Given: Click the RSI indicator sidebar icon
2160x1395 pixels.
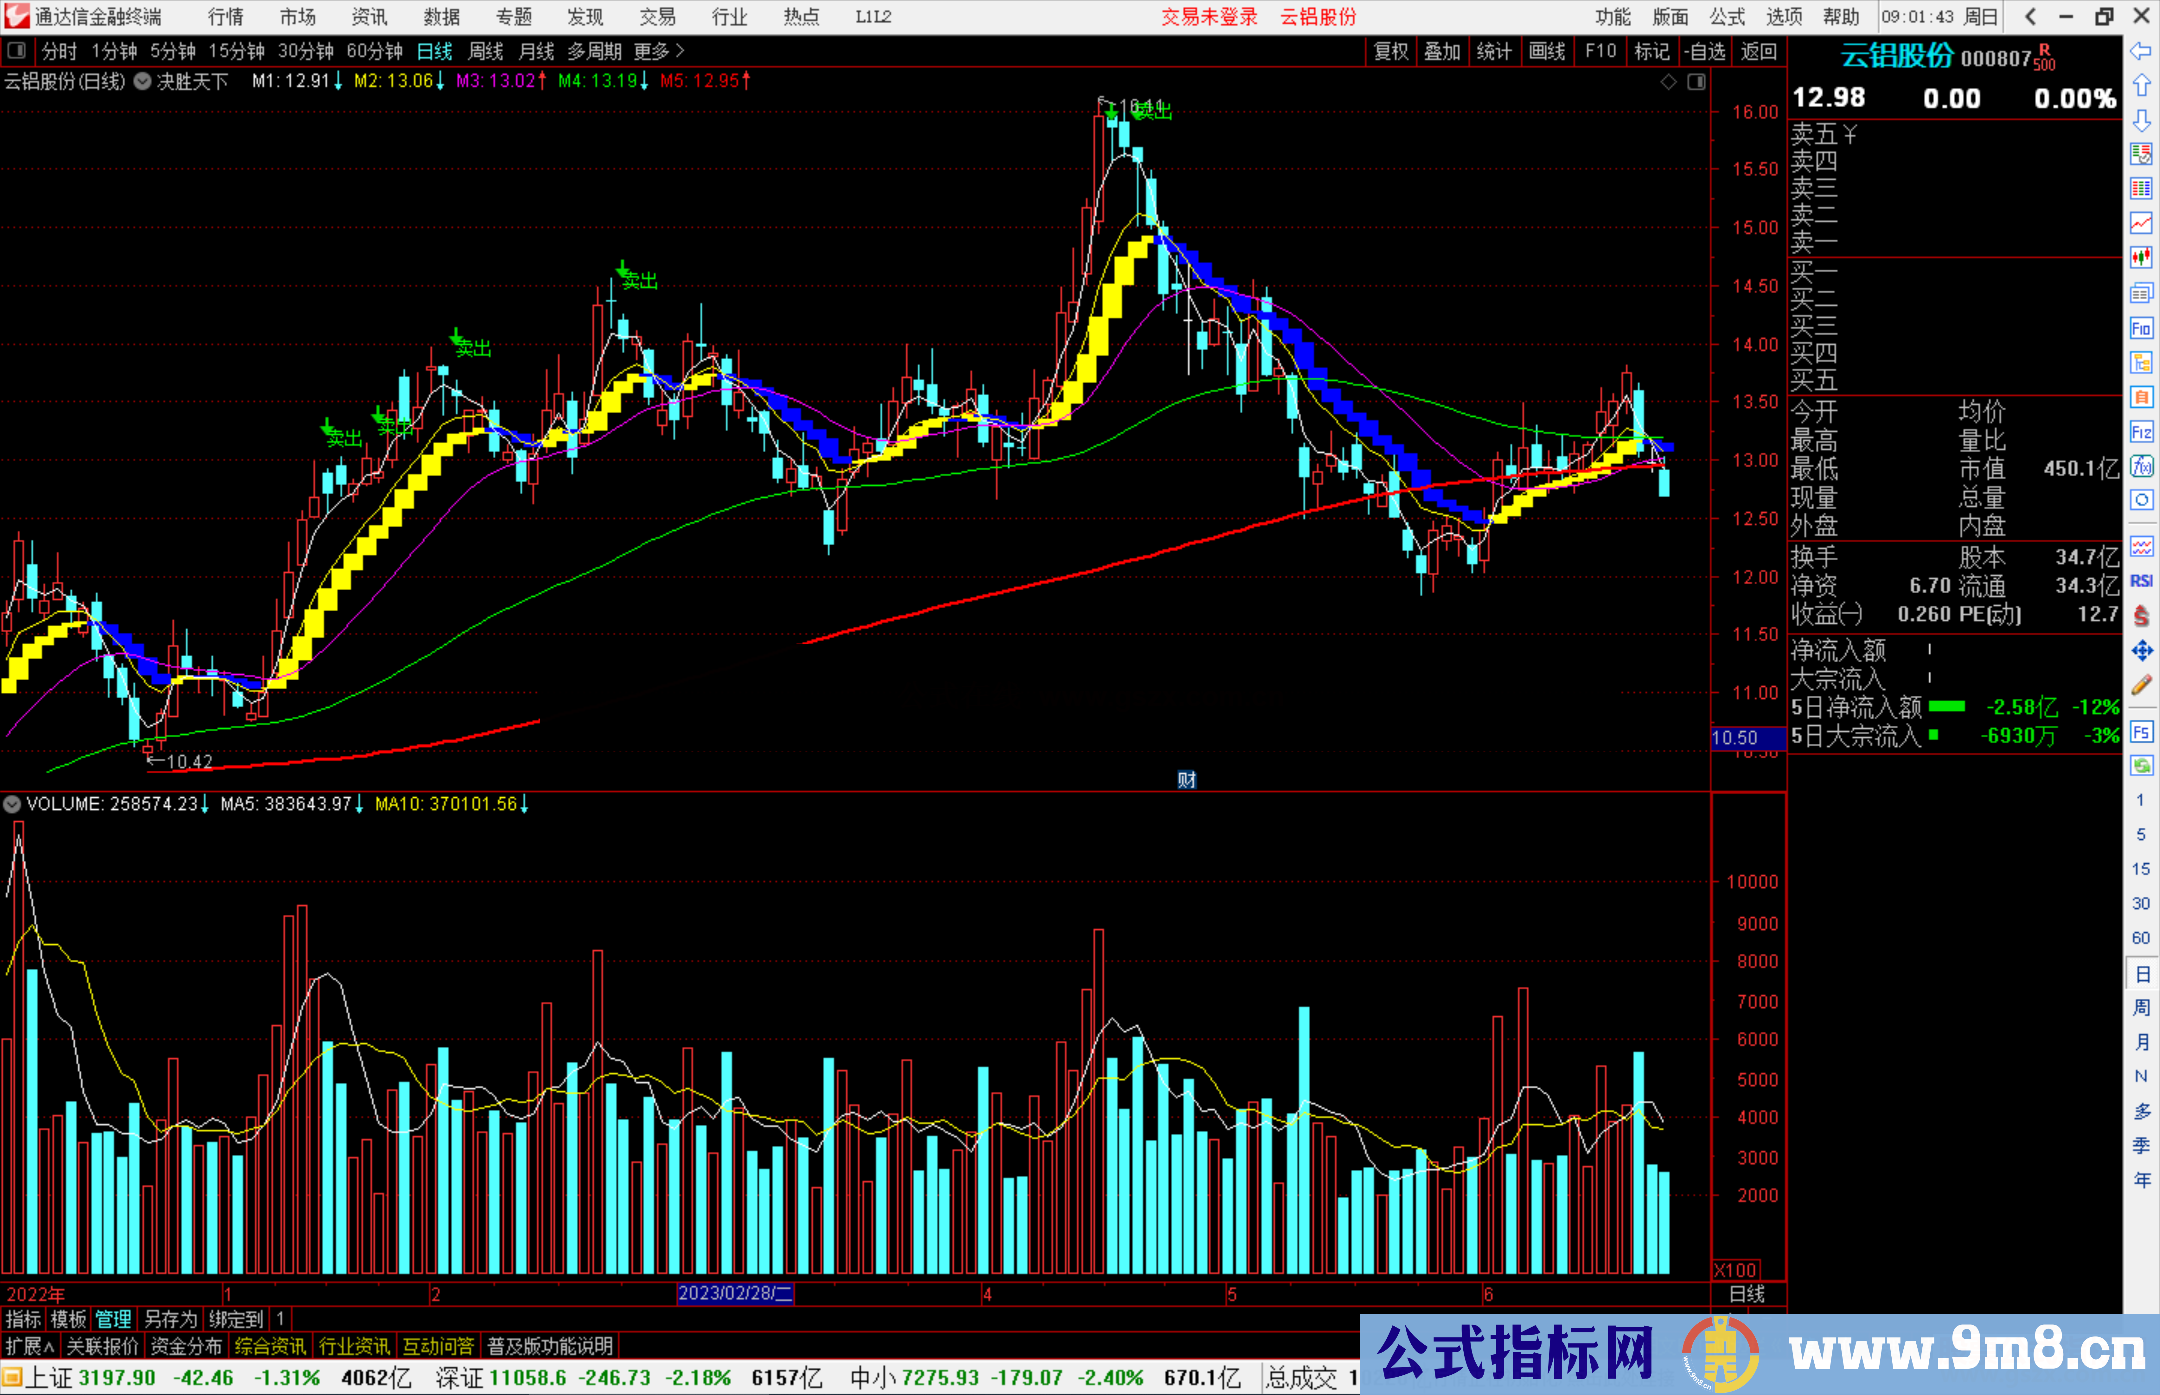Looking at the screenshot, I should (x=2141, y=581).
